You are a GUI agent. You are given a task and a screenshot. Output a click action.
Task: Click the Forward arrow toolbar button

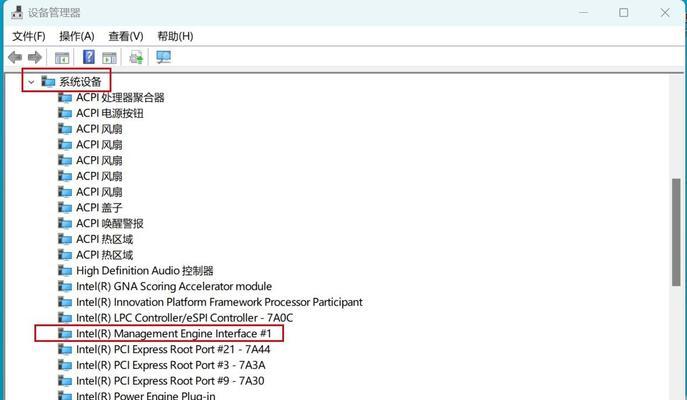coord(35,57)
